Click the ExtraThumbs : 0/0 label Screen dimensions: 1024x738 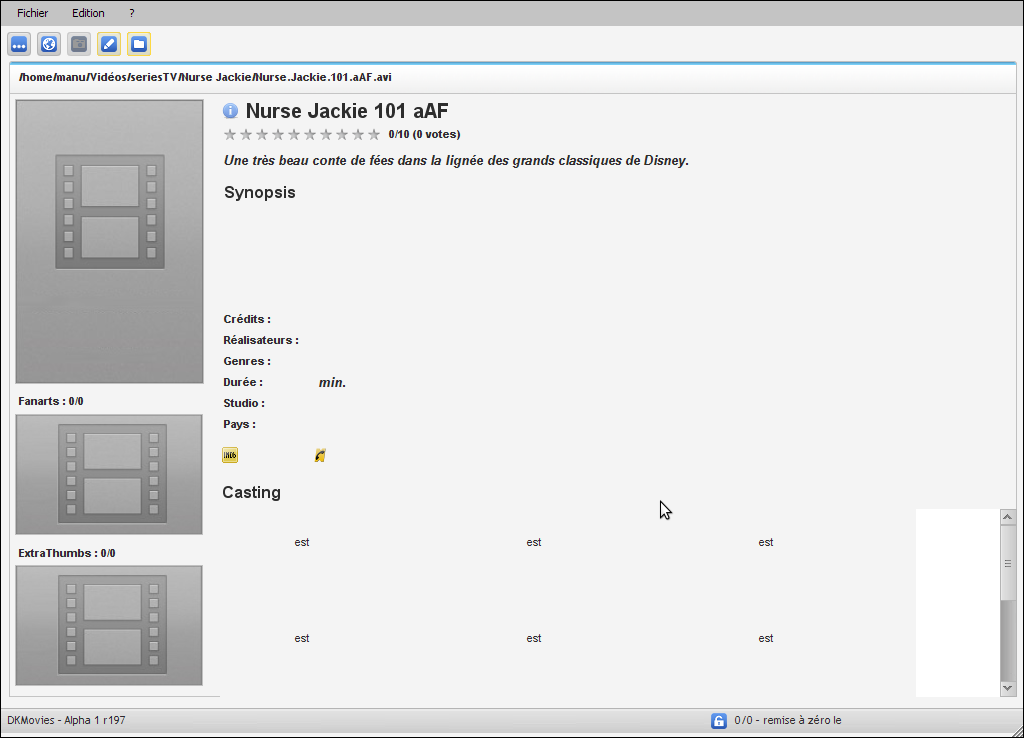click(x=67, y=553)
